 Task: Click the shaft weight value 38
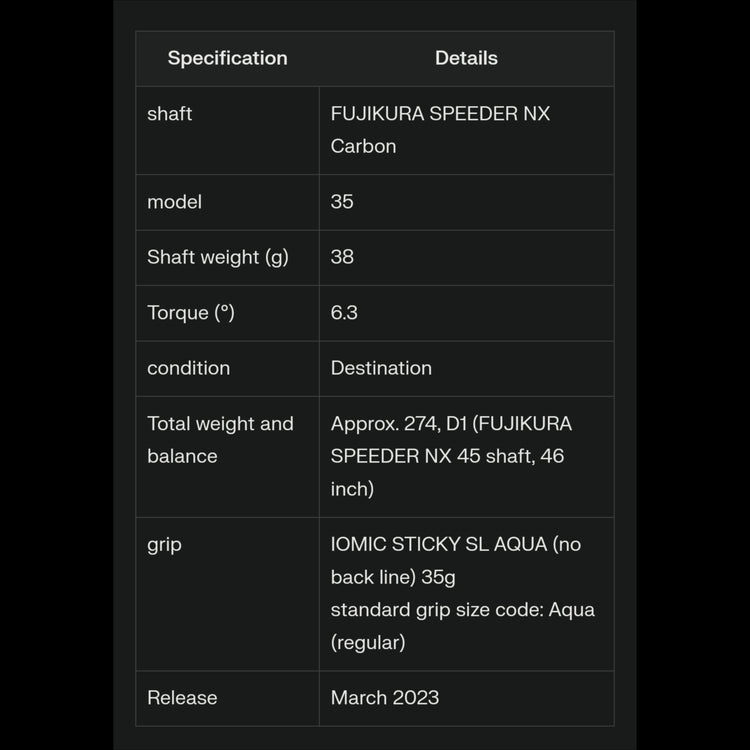(x=342, y=257)
